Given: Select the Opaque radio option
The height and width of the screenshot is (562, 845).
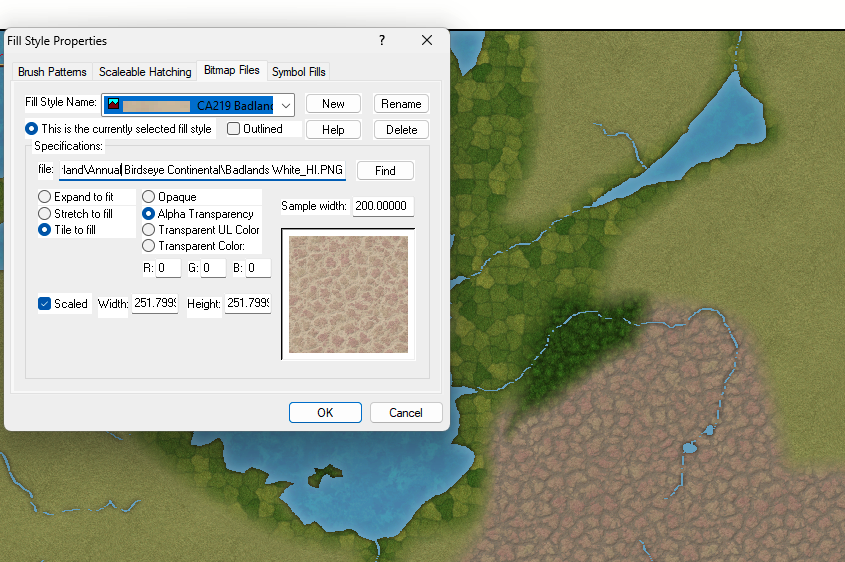Looking at the screenshot, I should (149, 197).
